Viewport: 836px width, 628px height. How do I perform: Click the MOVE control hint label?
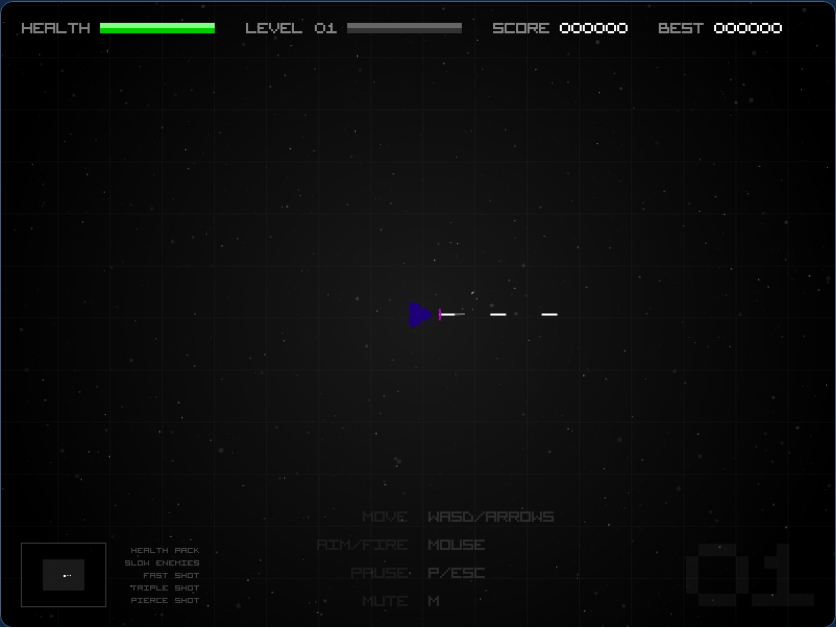click(x=385, y=517)
